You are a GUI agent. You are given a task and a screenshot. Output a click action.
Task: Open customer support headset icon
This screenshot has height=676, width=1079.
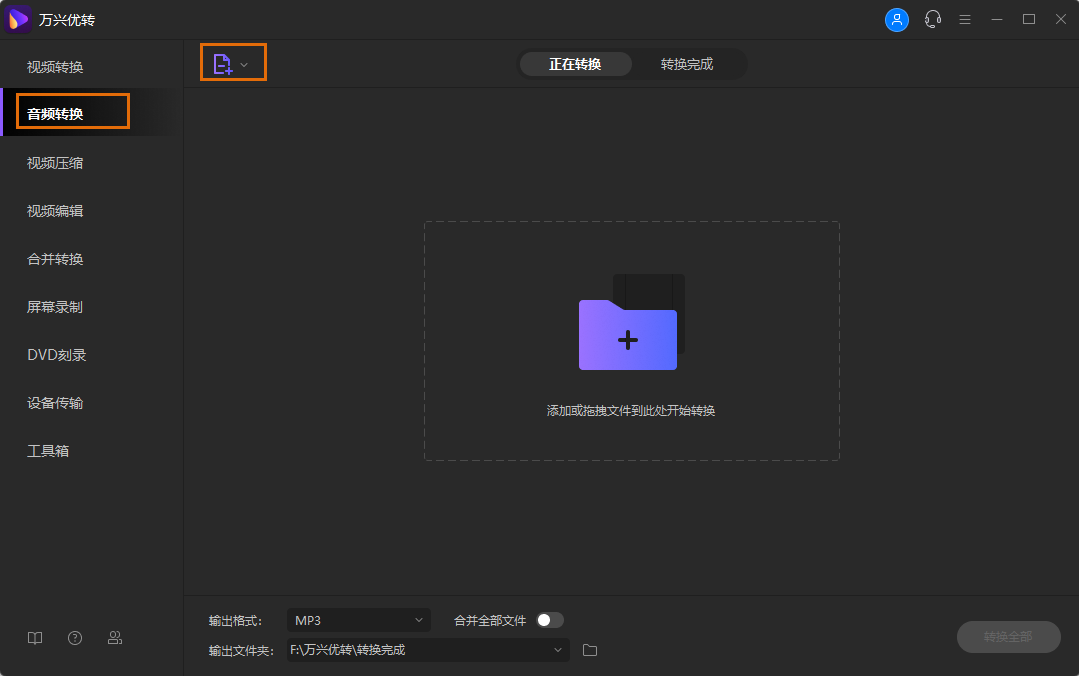[x=932, y=19]
